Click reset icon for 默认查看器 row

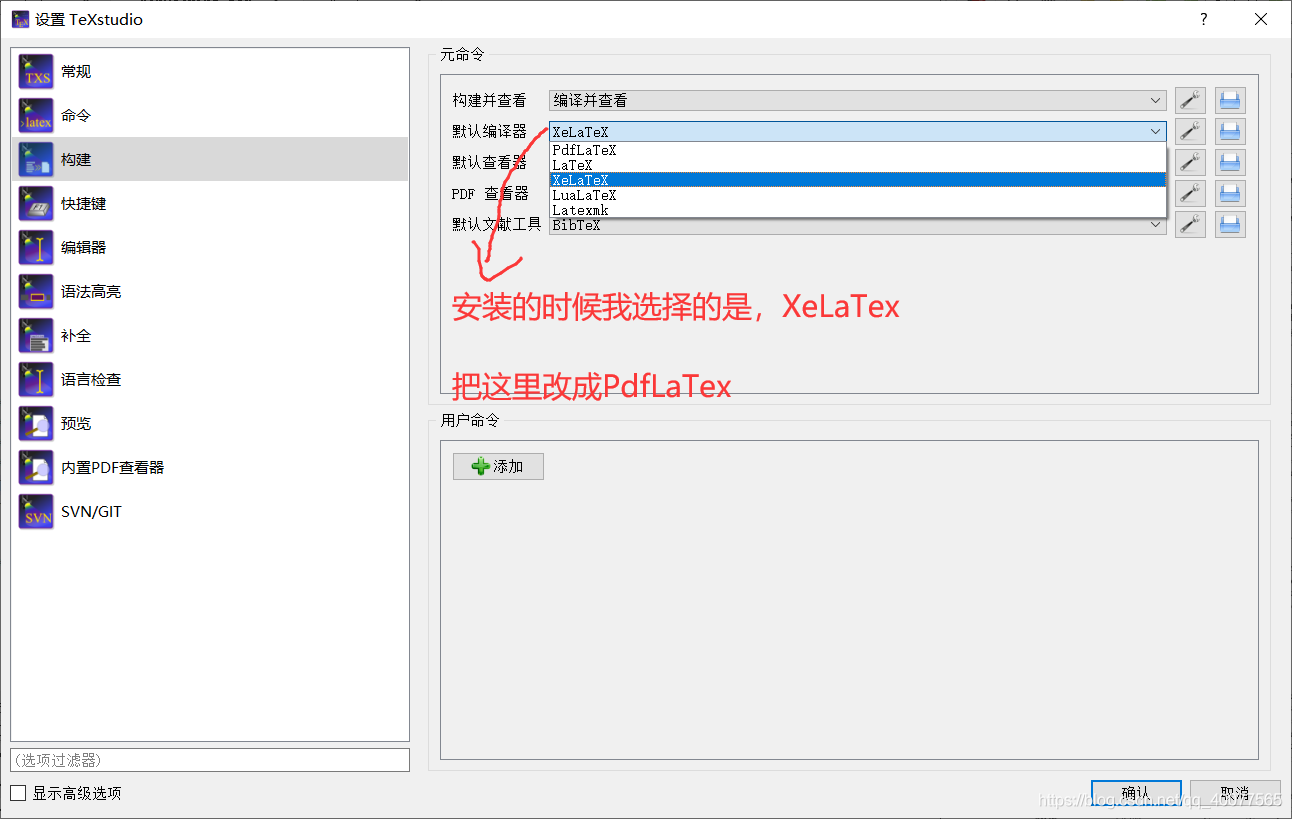(1230, 162)
